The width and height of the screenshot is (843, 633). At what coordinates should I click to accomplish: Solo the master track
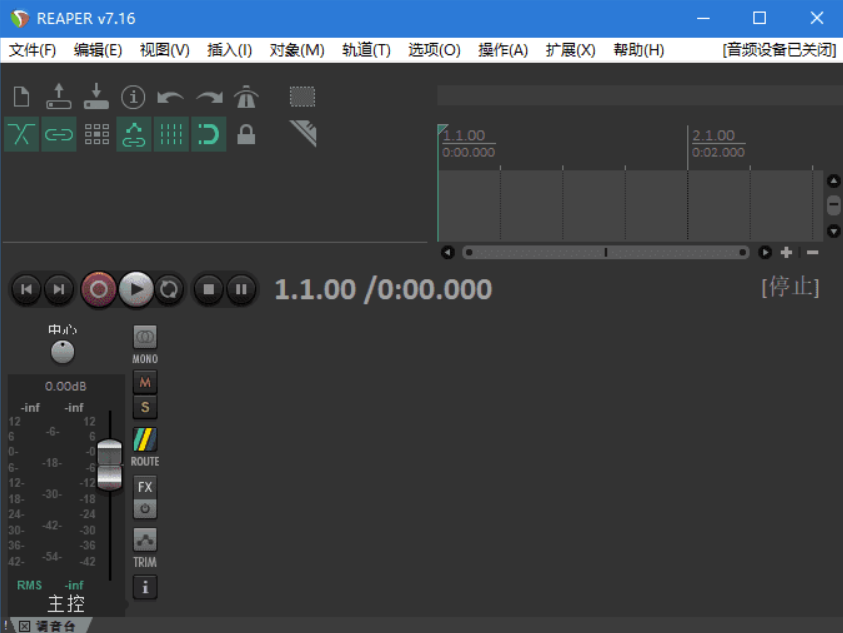coord(145,407)
